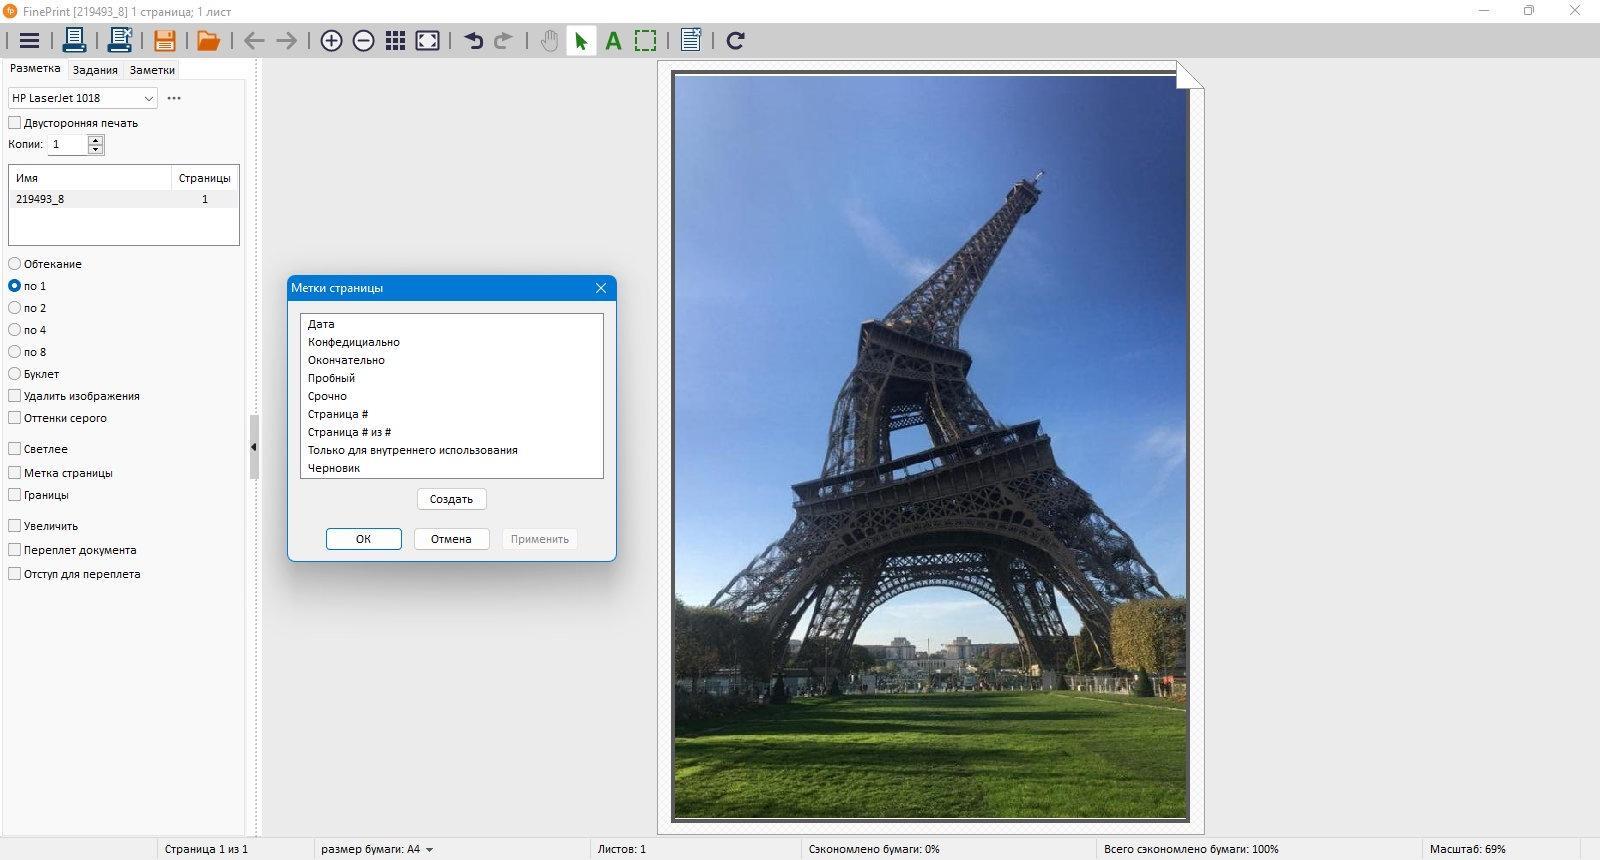The height and width of the screenshot is (860, 1600).
Task: Click the 'Создать' button in dialog
Action: click(451, 499)
